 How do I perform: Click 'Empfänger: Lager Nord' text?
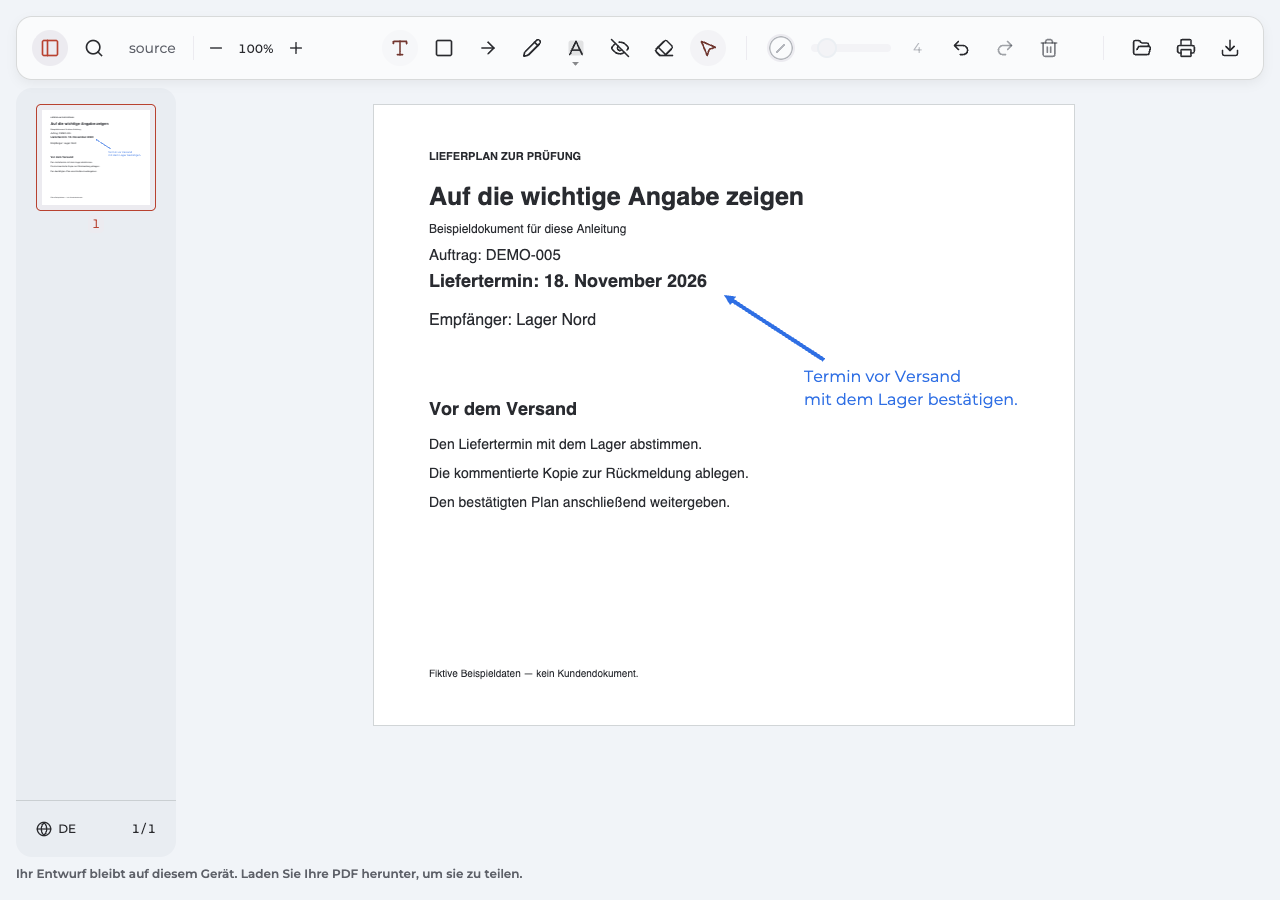tap(512, 320)
